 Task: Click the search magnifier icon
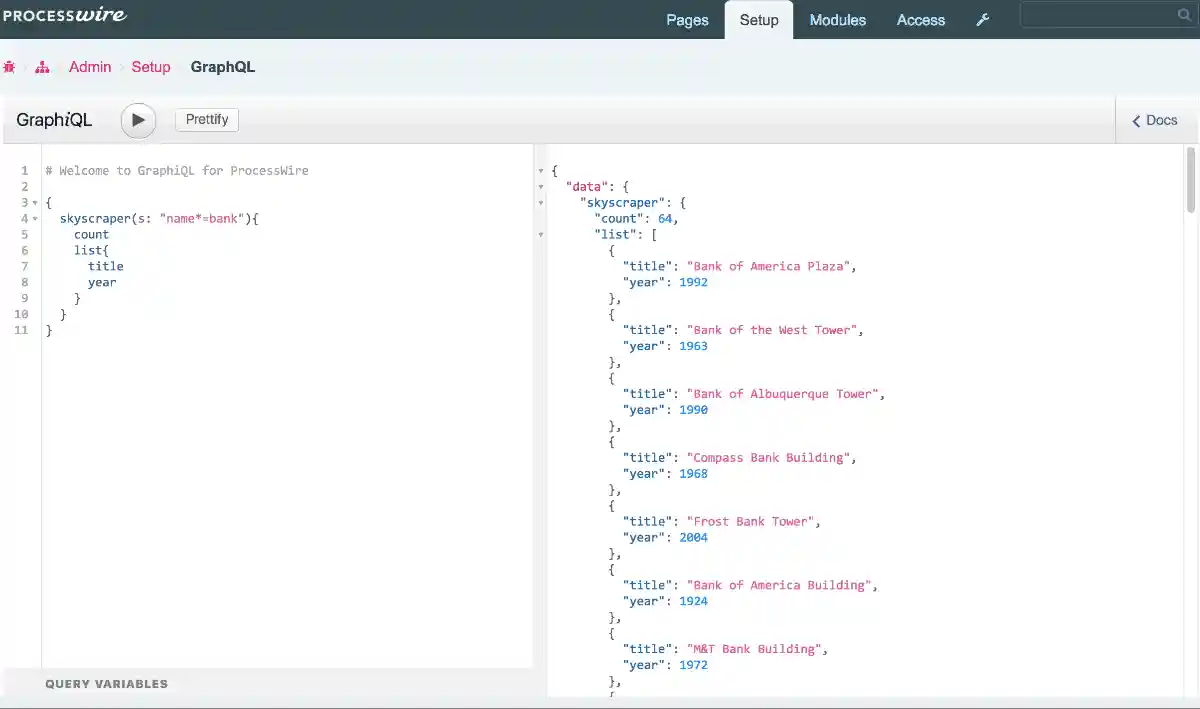pyautogui.click(x=1183, y=15)
